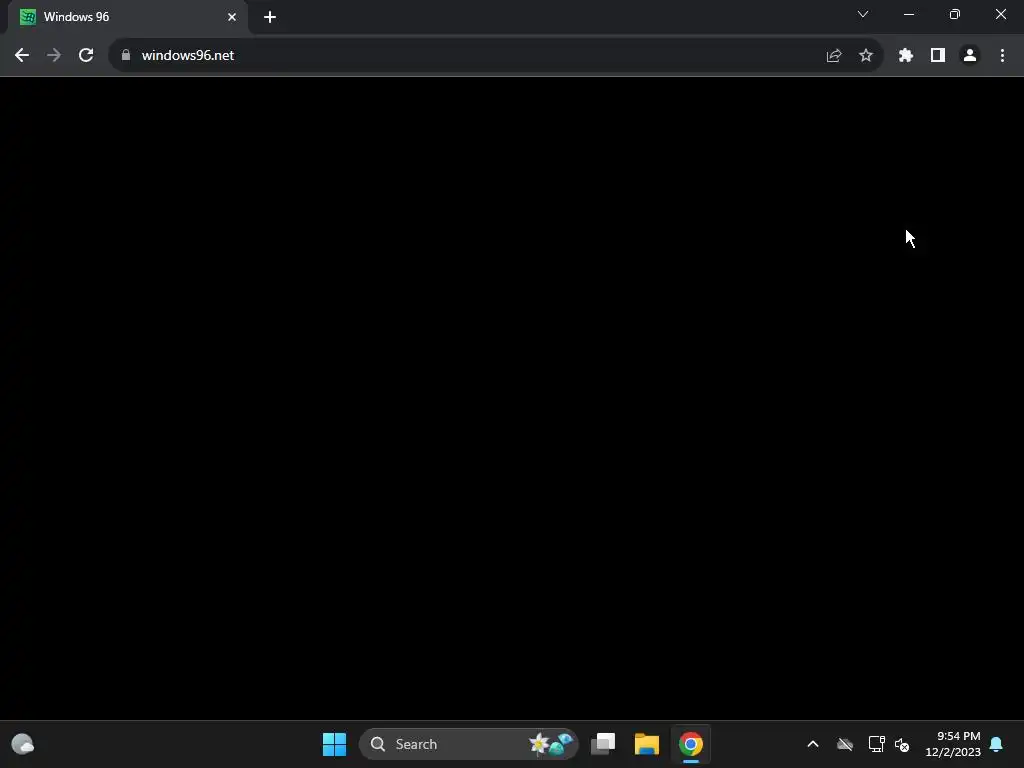Viewport: 1024px width, 768px height.
Task: Select the Windows 96 tab
Action: click(128, 17)
